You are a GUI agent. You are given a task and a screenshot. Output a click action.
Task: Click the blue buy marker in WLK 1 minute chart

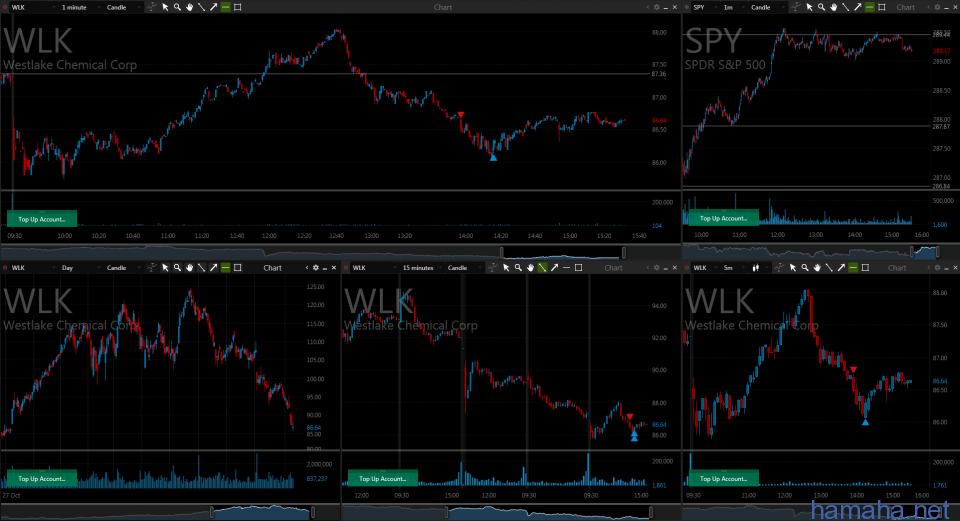coord(493,157)
